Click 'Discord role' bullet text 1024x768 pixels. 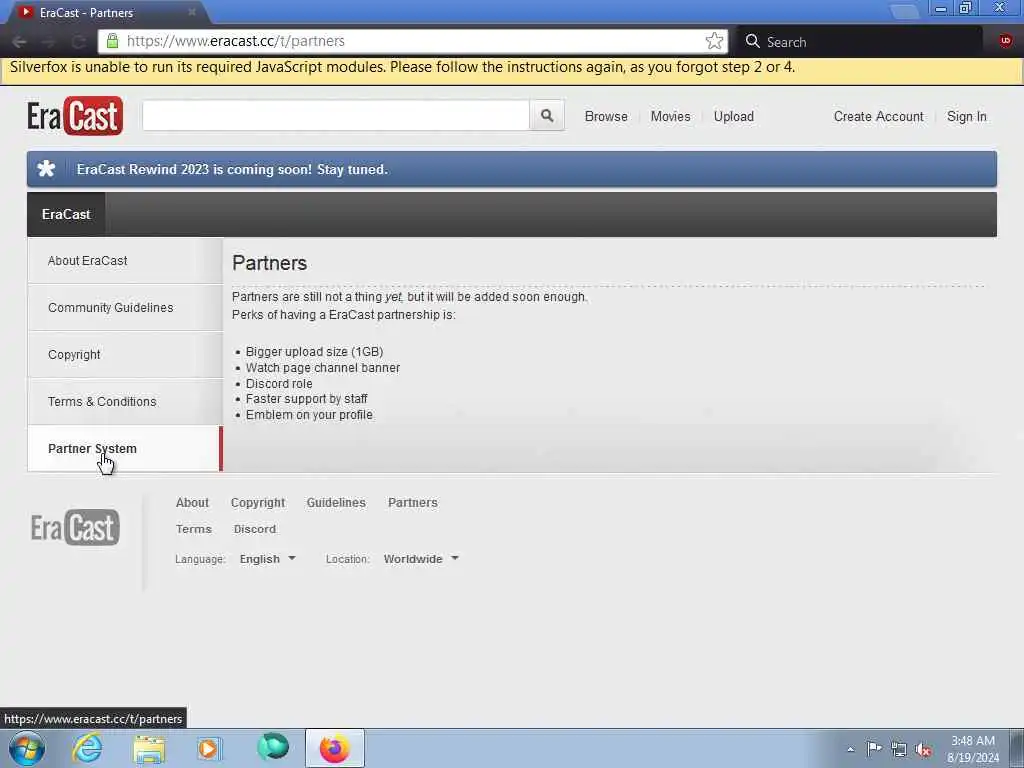pos(279,384)
